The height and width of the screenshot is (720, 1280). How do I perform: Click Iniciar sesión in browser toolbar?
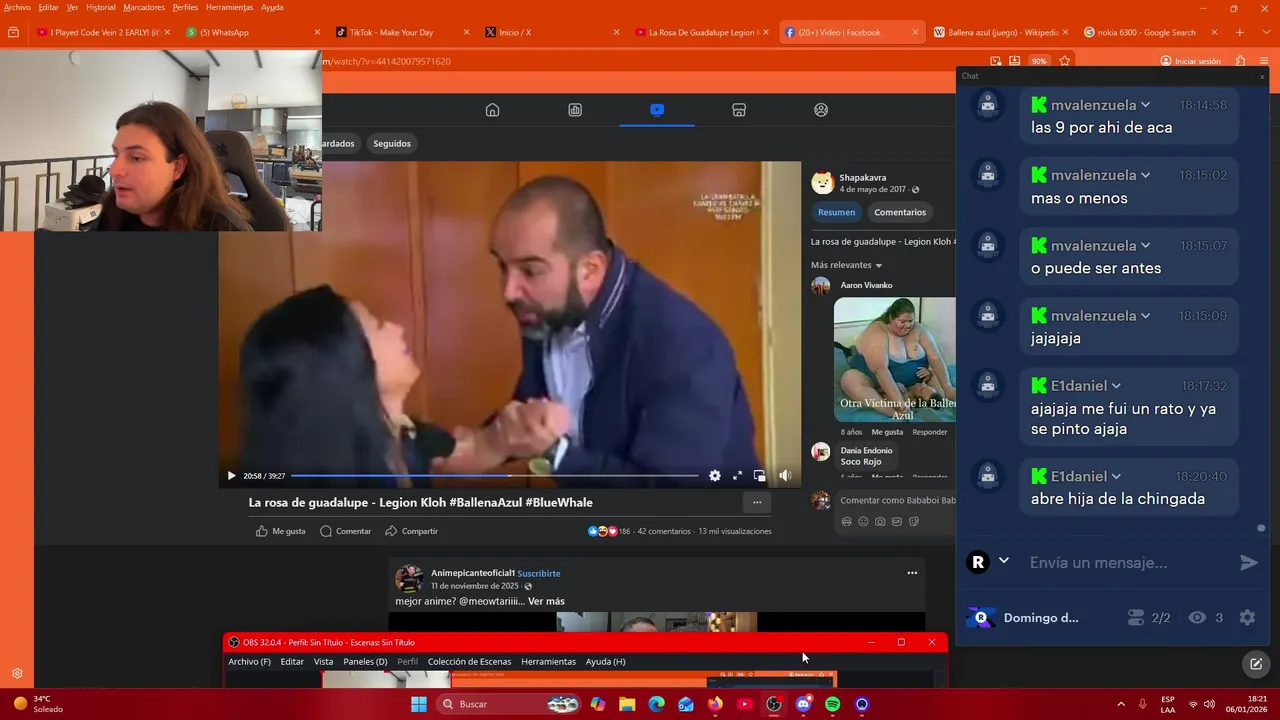[1190, 61]
